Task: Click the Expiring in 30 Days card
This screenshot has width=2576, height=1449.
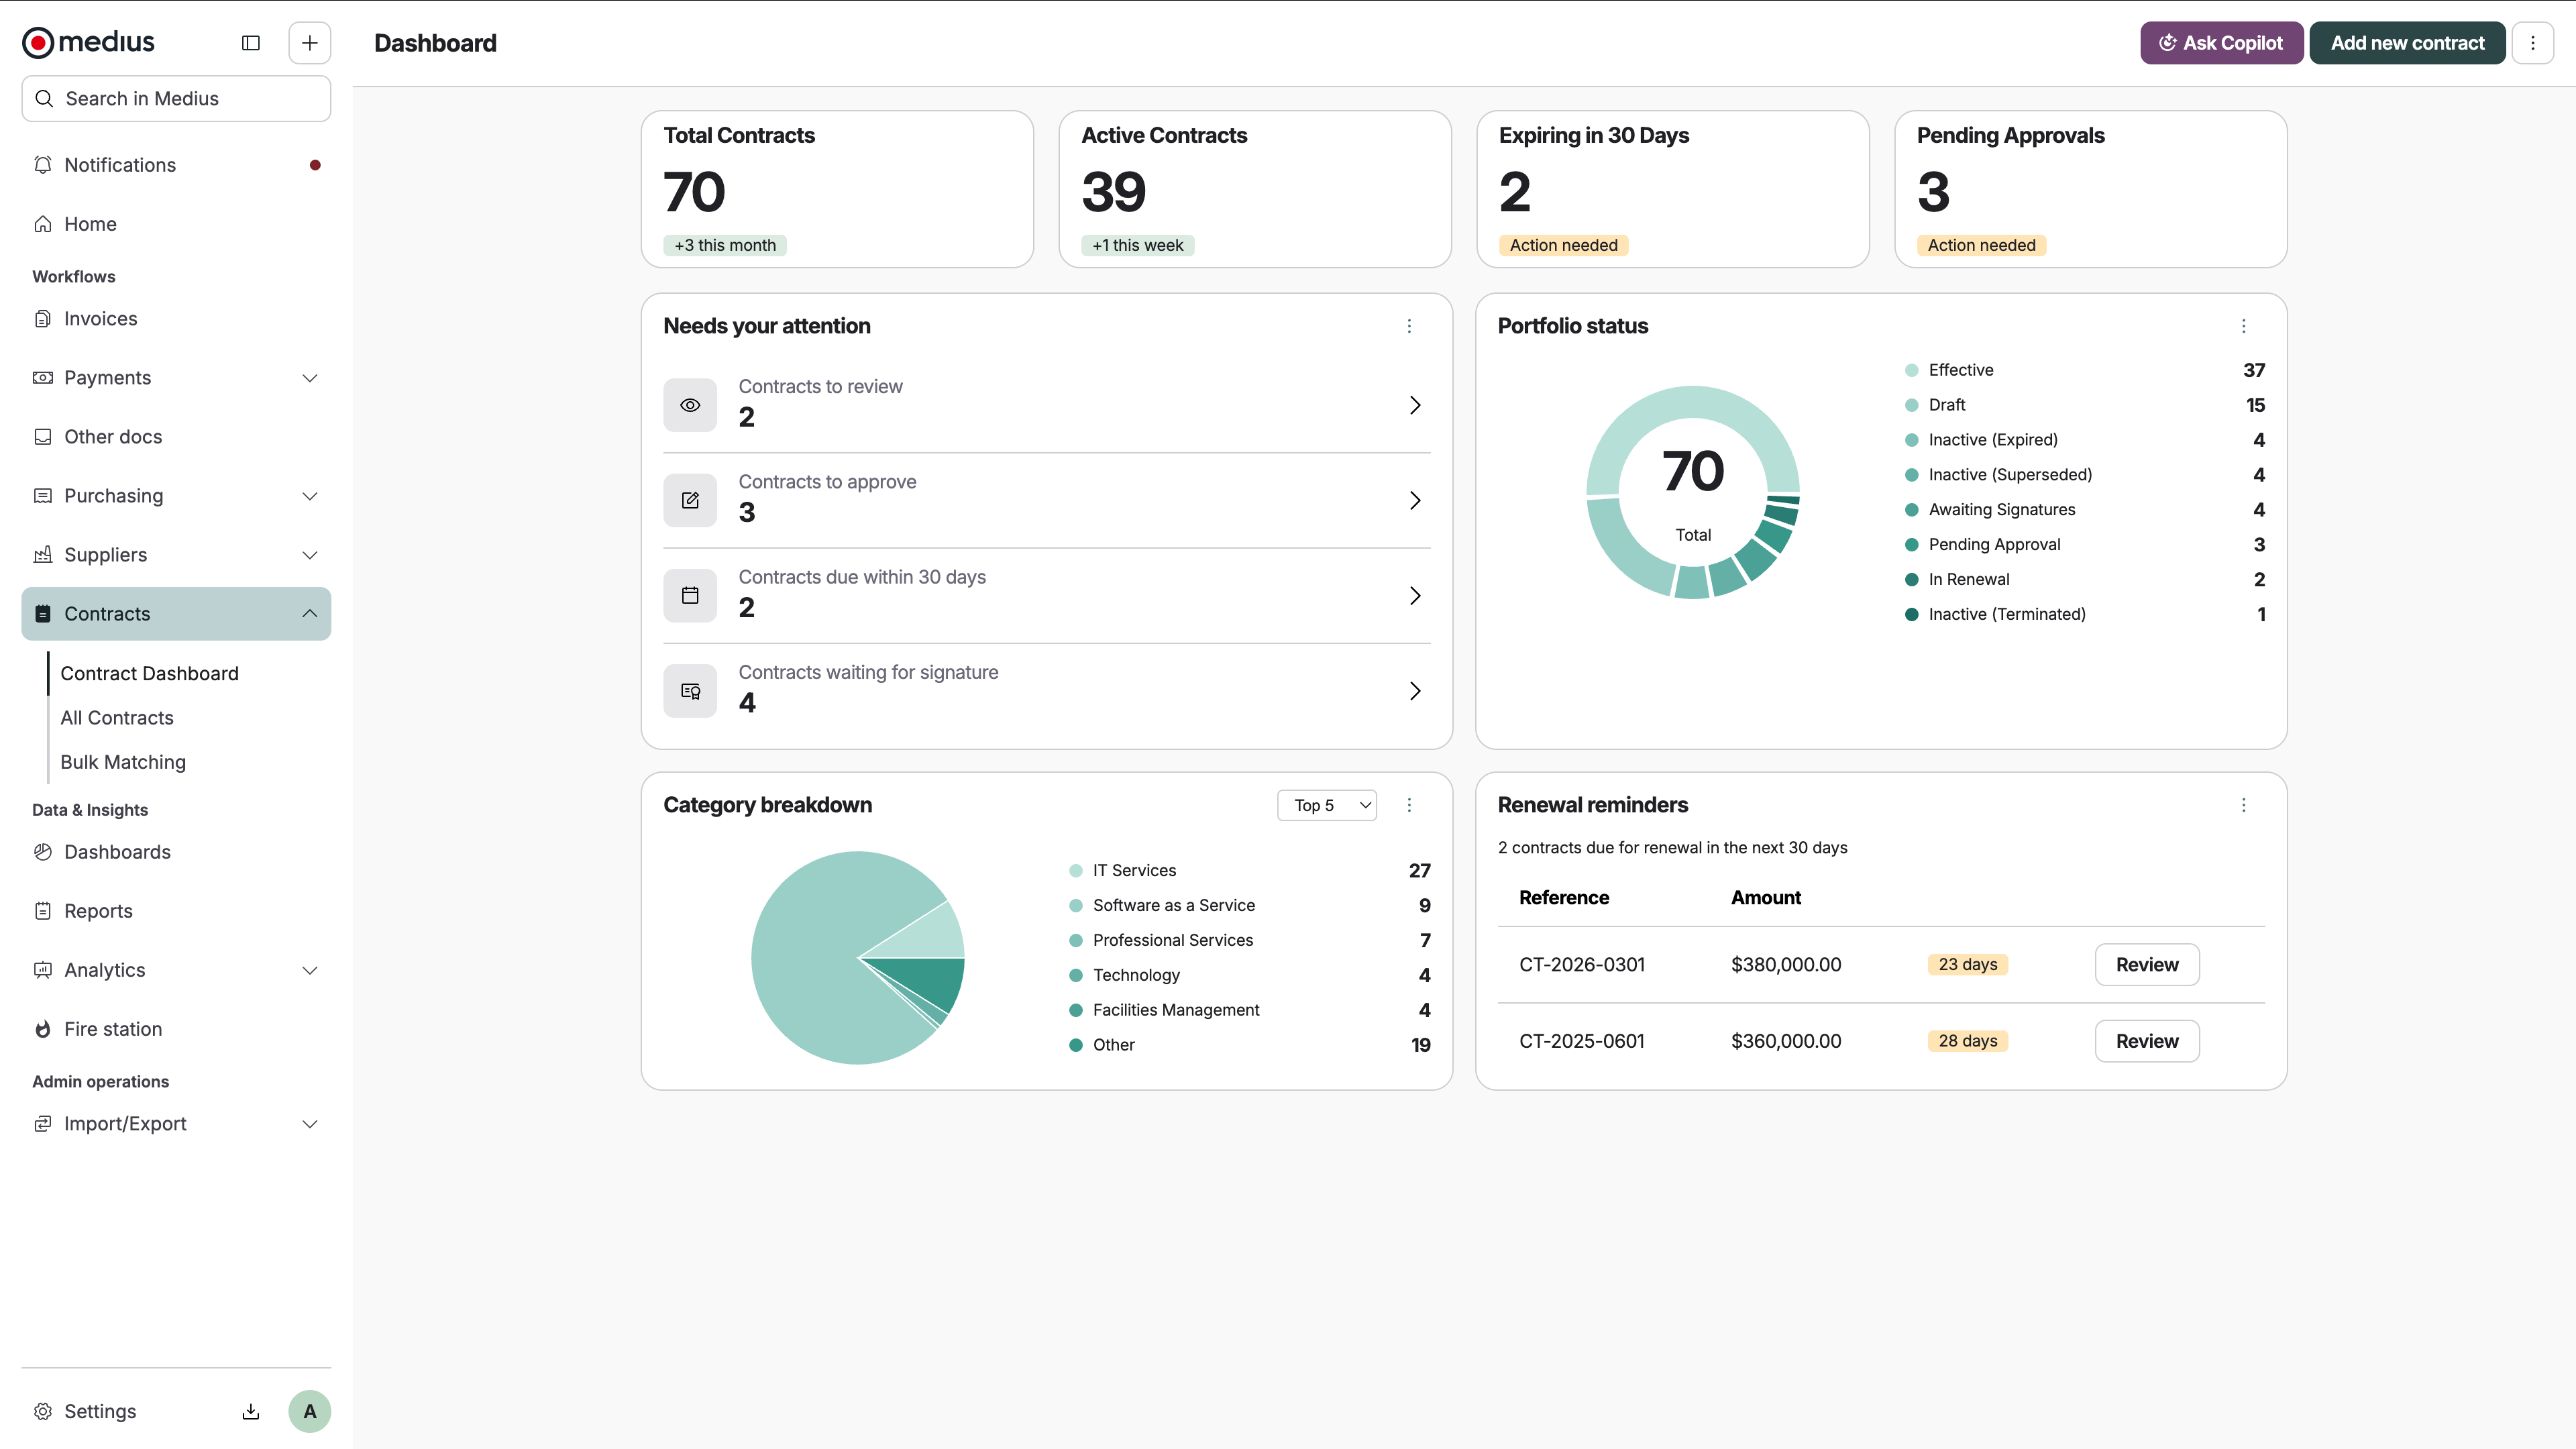Action: tap(1673, 189)
